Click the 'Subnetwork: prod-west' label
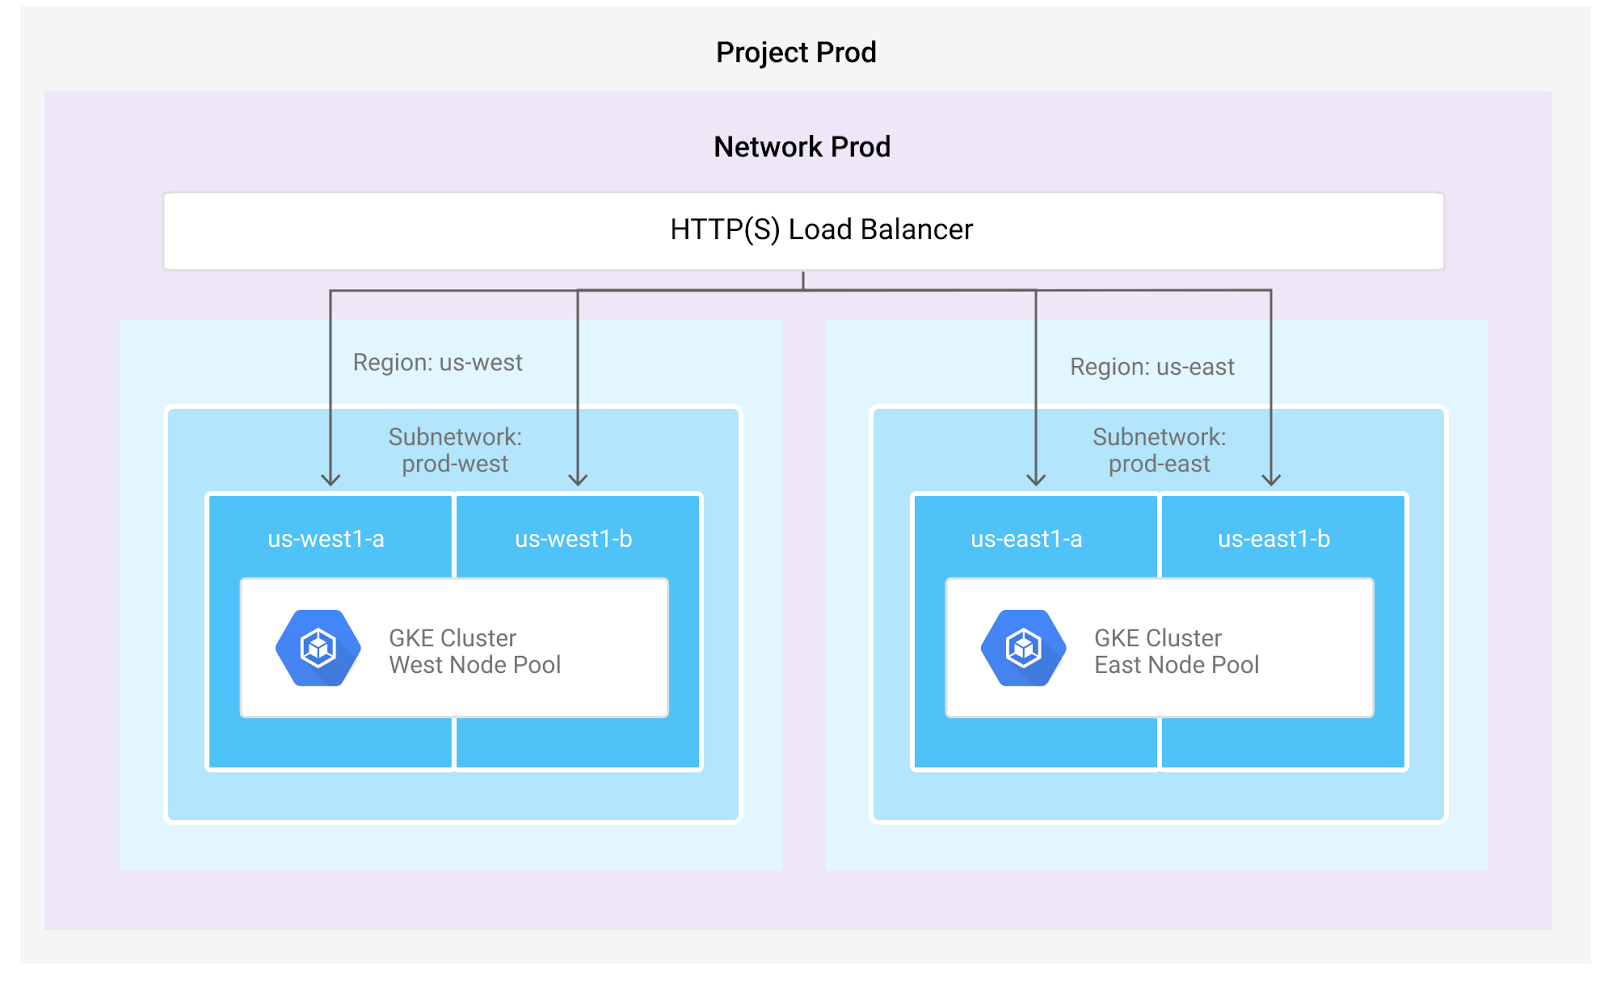The image size is (1600, 984). point(455,450)
